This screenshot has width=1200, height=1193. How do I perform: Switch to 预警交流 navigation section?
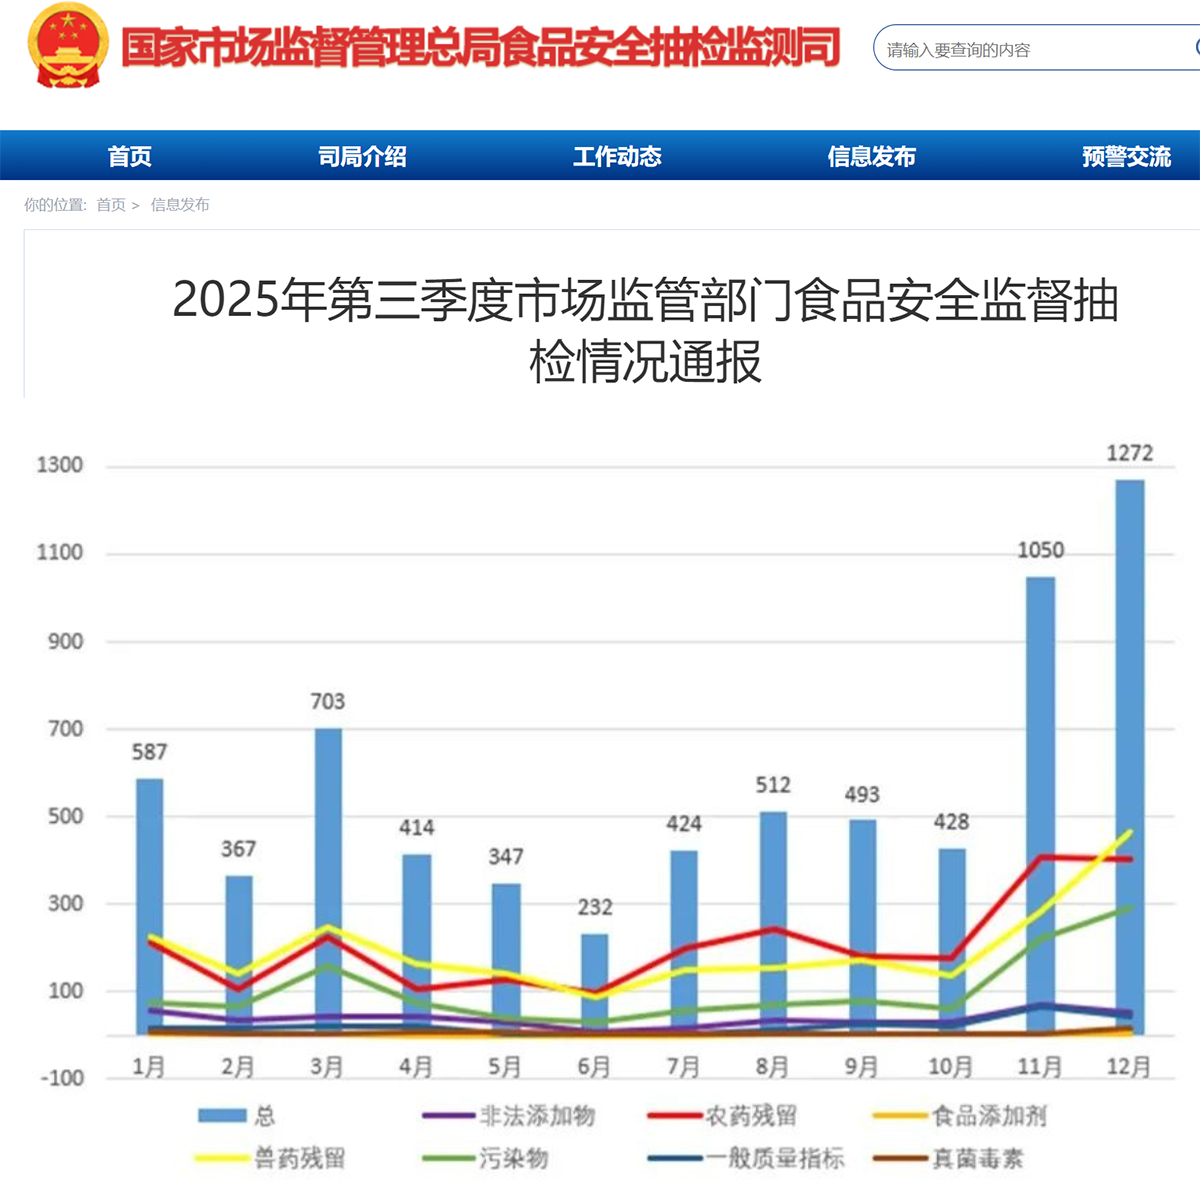1126,157
